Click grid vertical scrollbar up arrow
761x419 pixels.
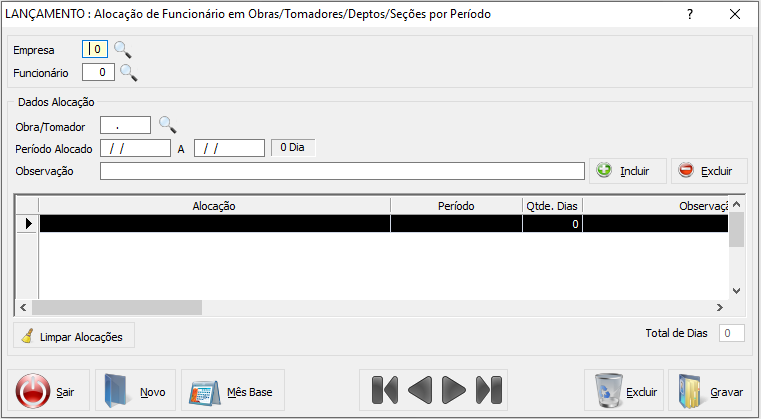(x=736, y=204)
